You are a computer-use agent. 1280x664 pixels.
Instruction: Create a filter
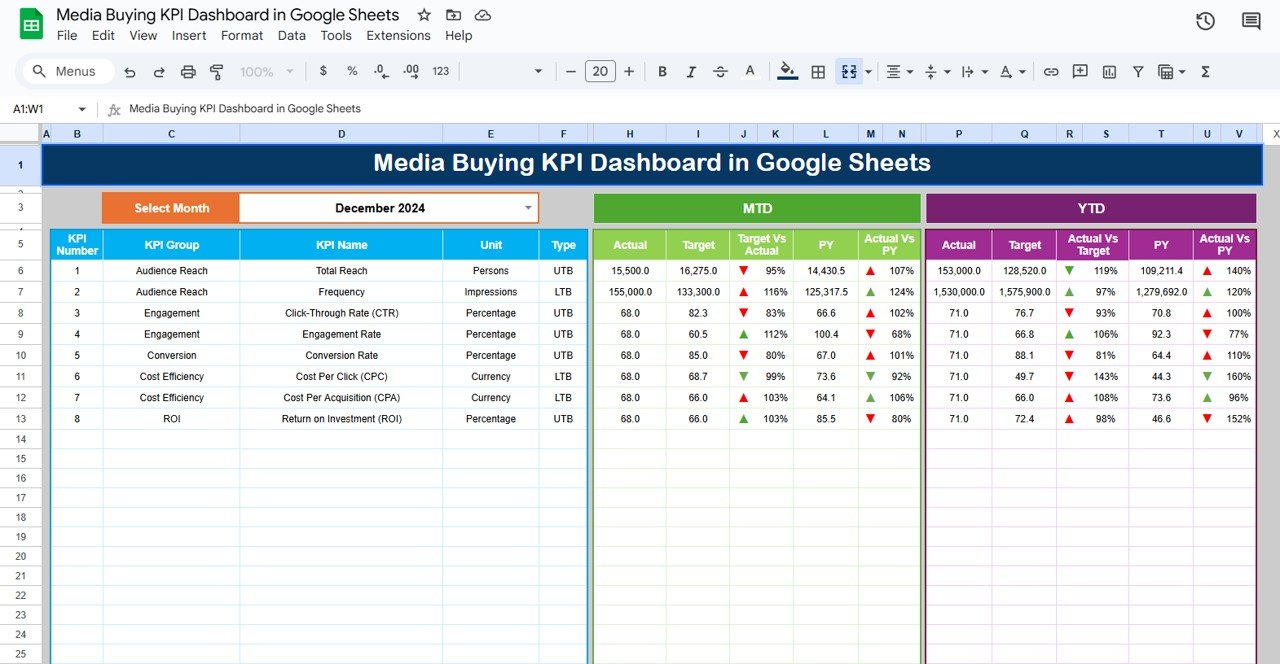(1138, 71)
